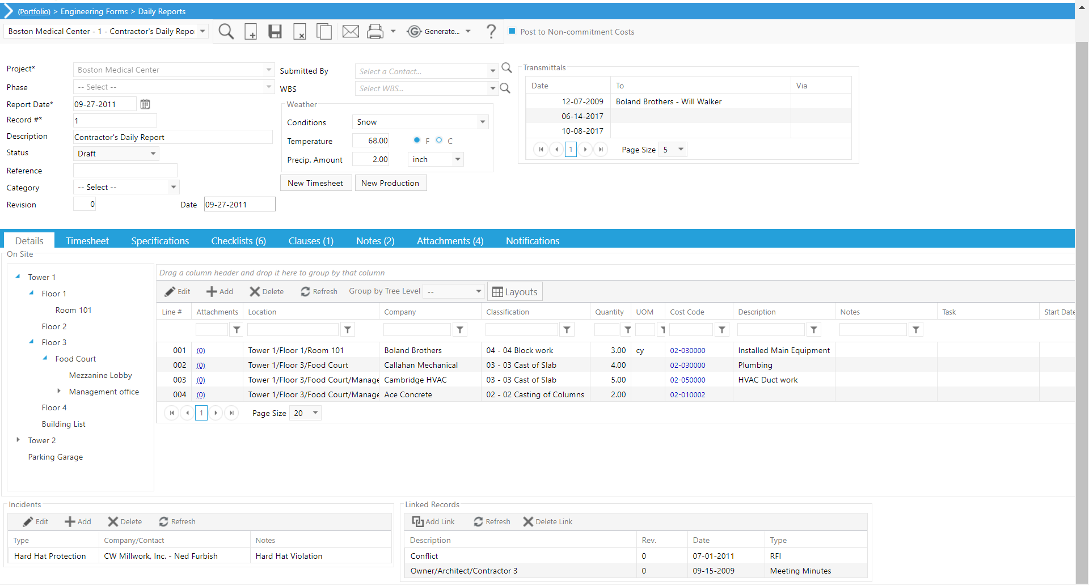Click the search magnifier in the top toolbar
The width and height of the screenshot is (1089, 585).
[226, 31]
